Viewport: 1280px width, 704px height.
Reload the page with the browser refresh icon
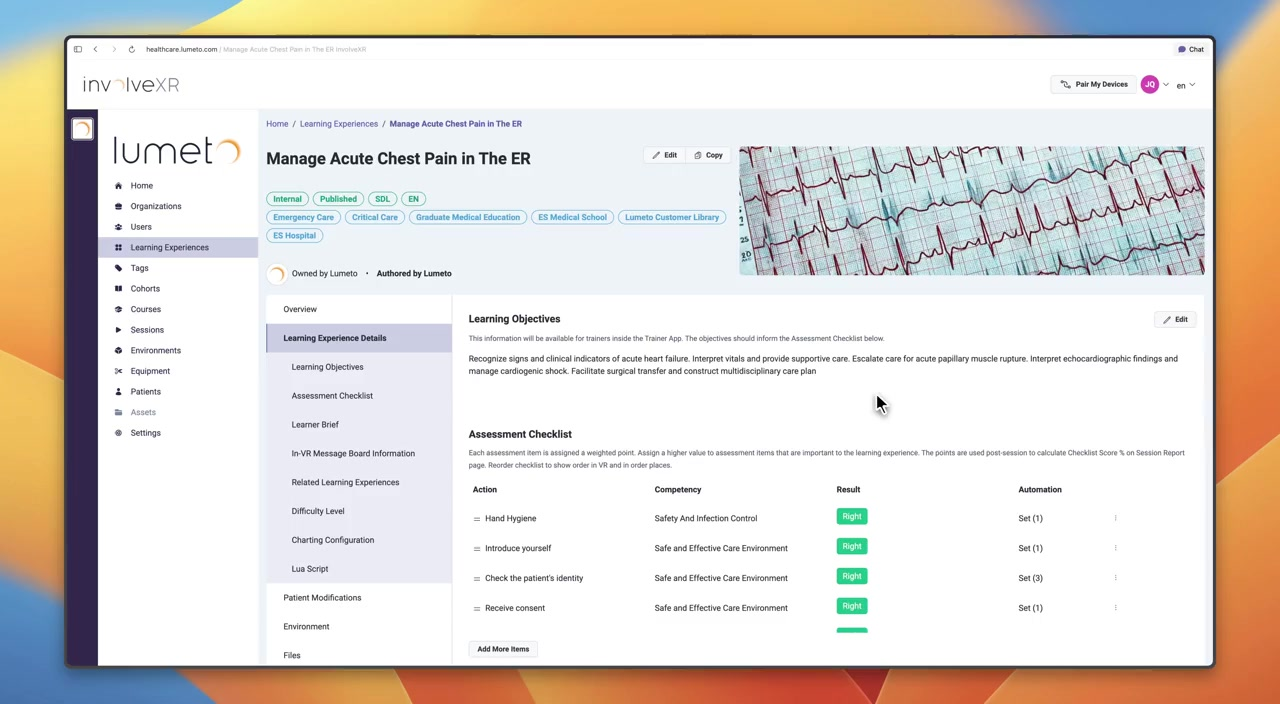(131, 49)
